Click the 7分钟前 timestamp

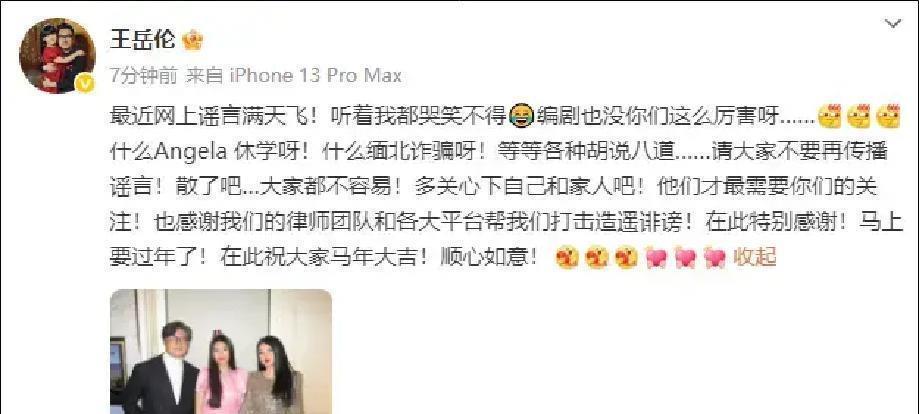(143, 76)
